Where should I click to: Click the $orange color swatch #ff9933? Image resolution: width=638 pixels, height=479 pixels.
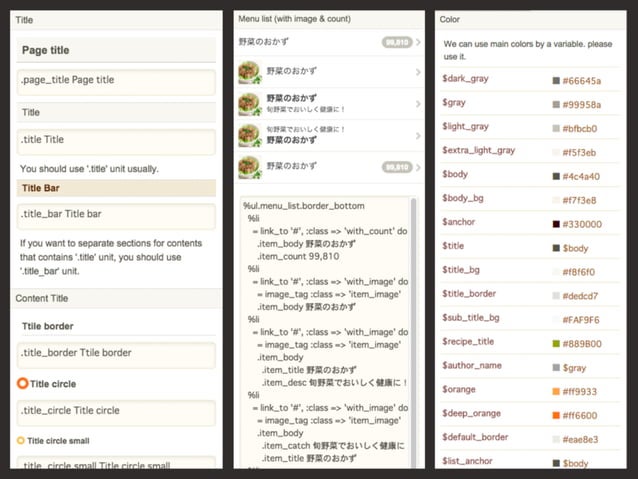pos(556,391)
